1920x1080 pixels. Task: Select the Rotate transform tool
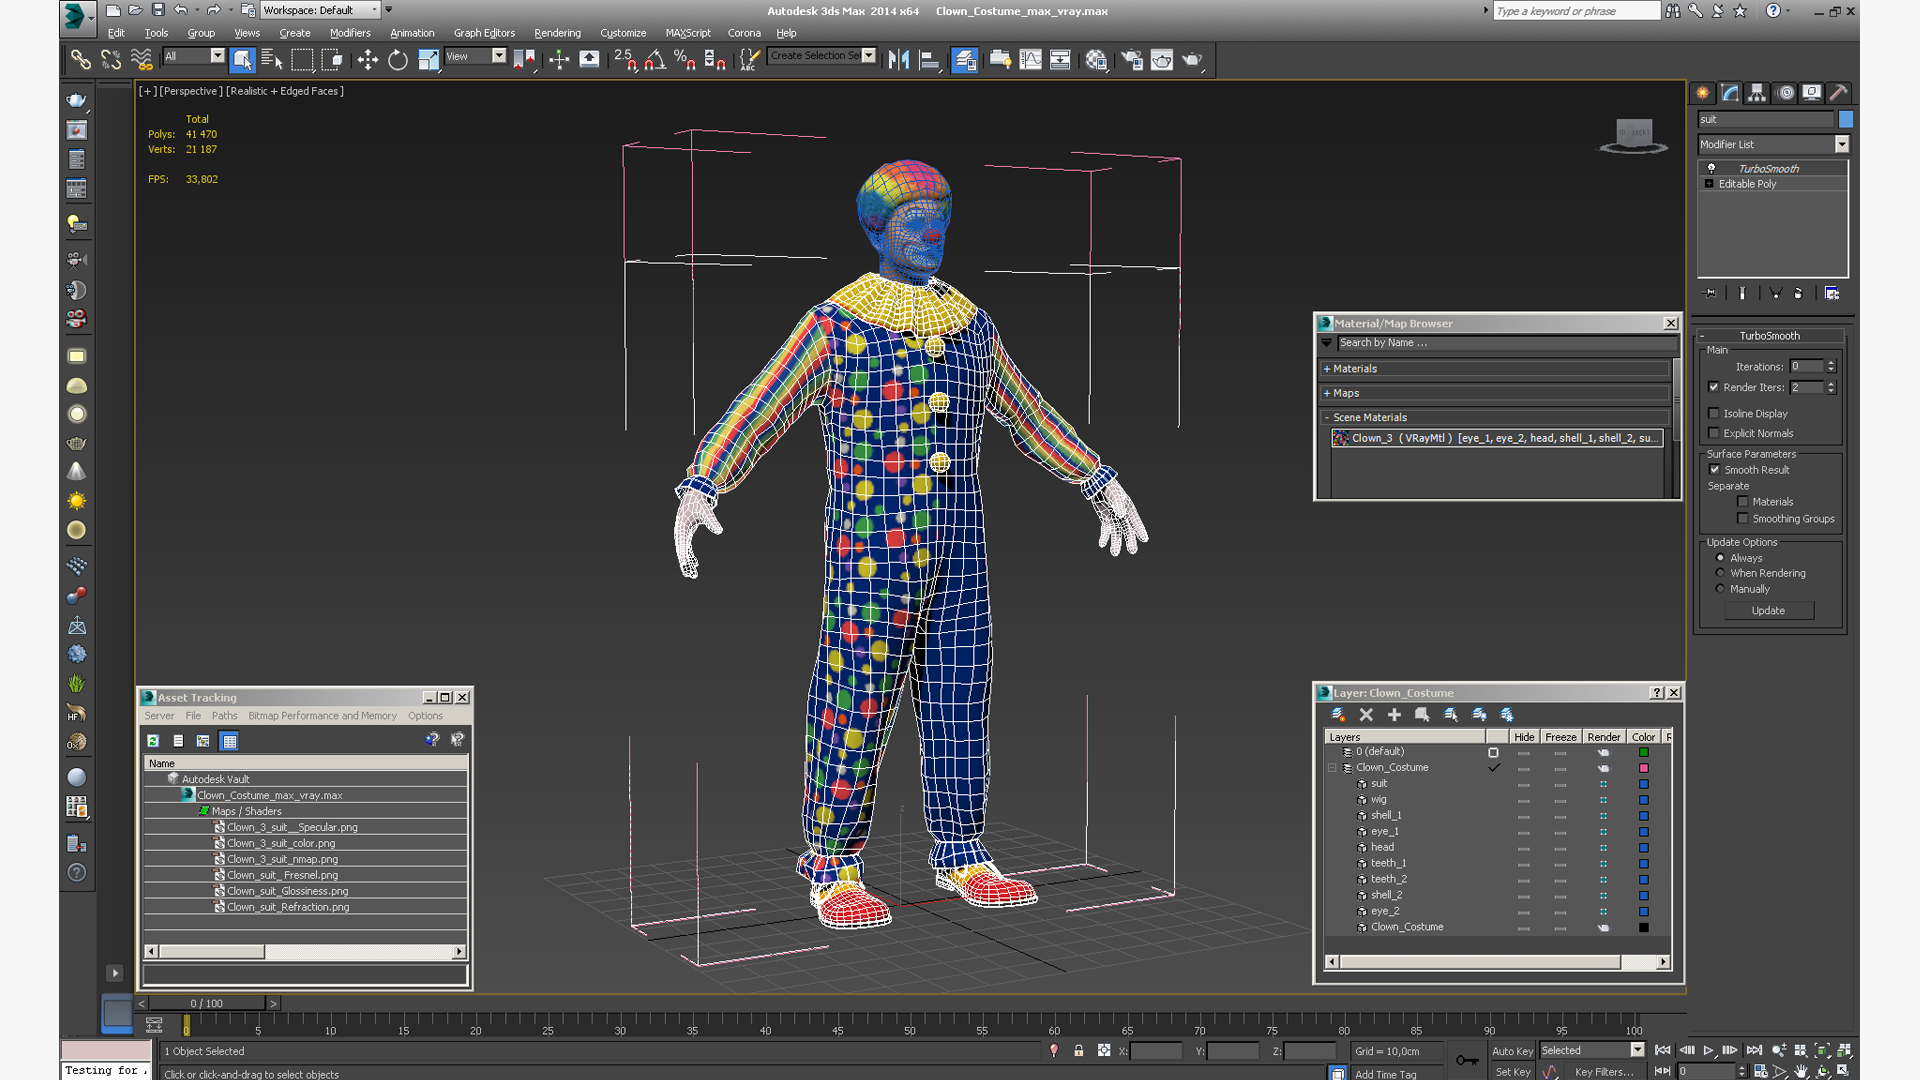pyautogui.click(x=398, y=60)
